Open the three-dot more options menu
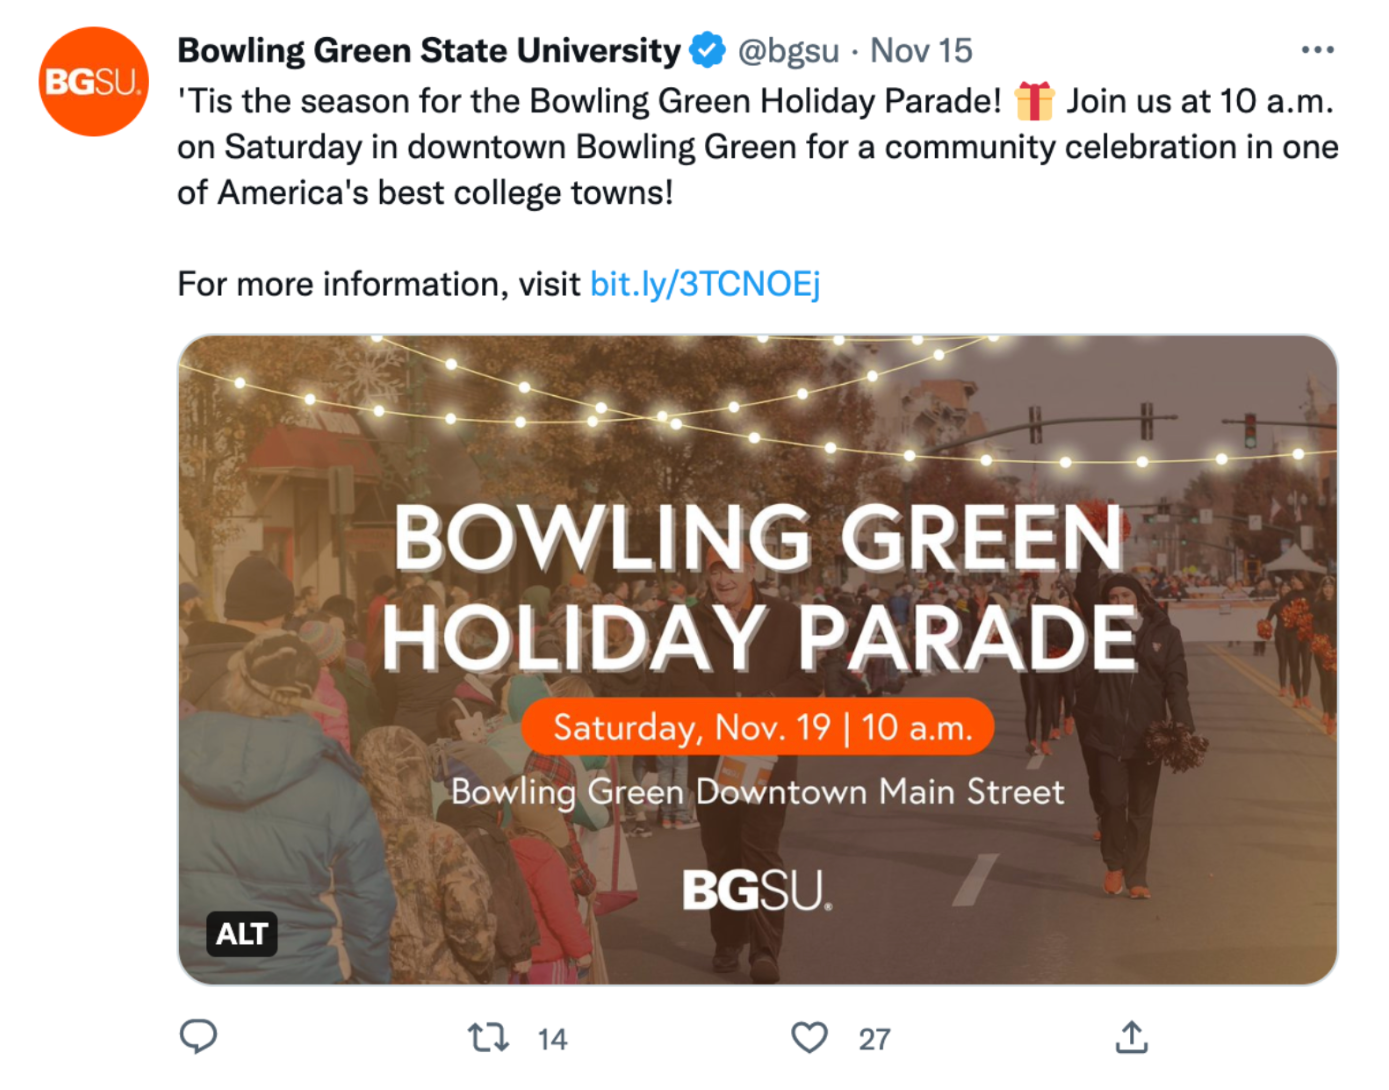The height and width of the screenshot is (1090, 1389). pos(1317,50)
